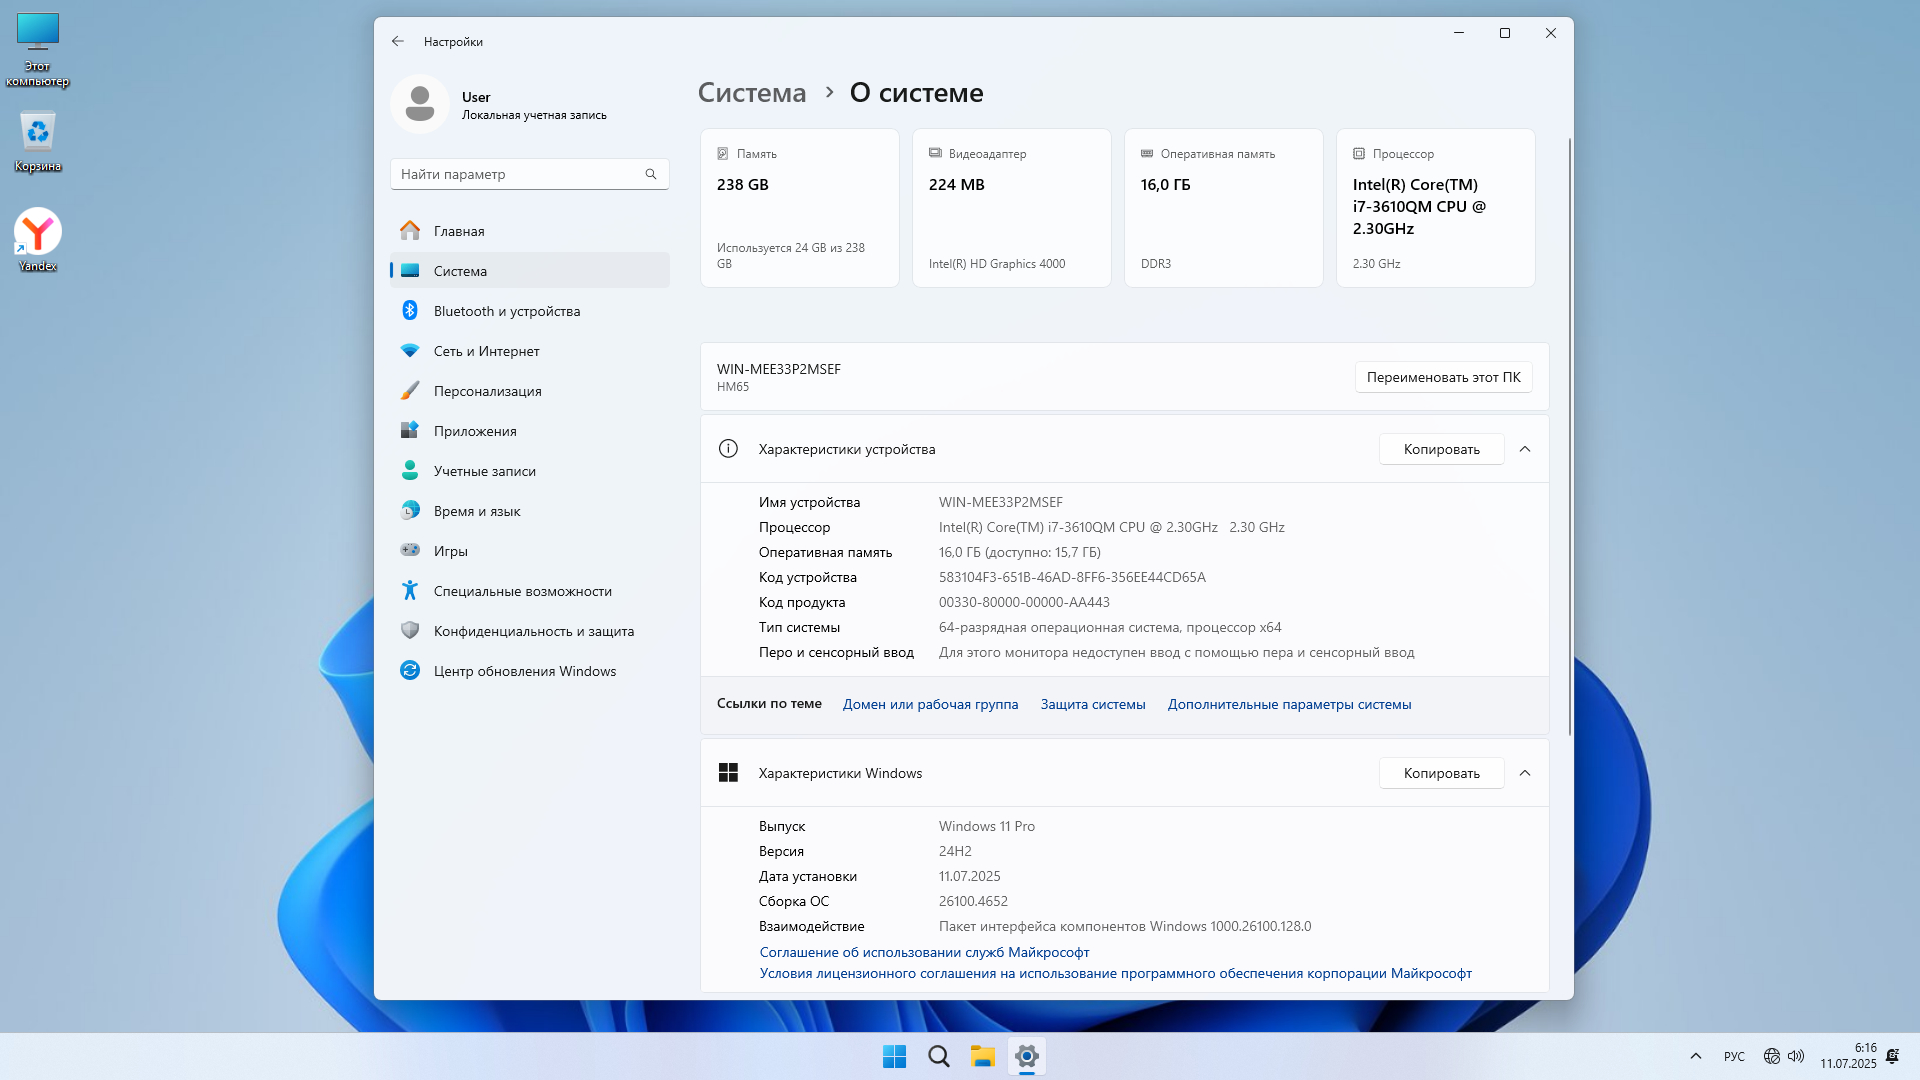This screenshot has width=1920, height=1080.
Task: Collapse Характеристики Windows section
Action: click(x=1525, y=773)
